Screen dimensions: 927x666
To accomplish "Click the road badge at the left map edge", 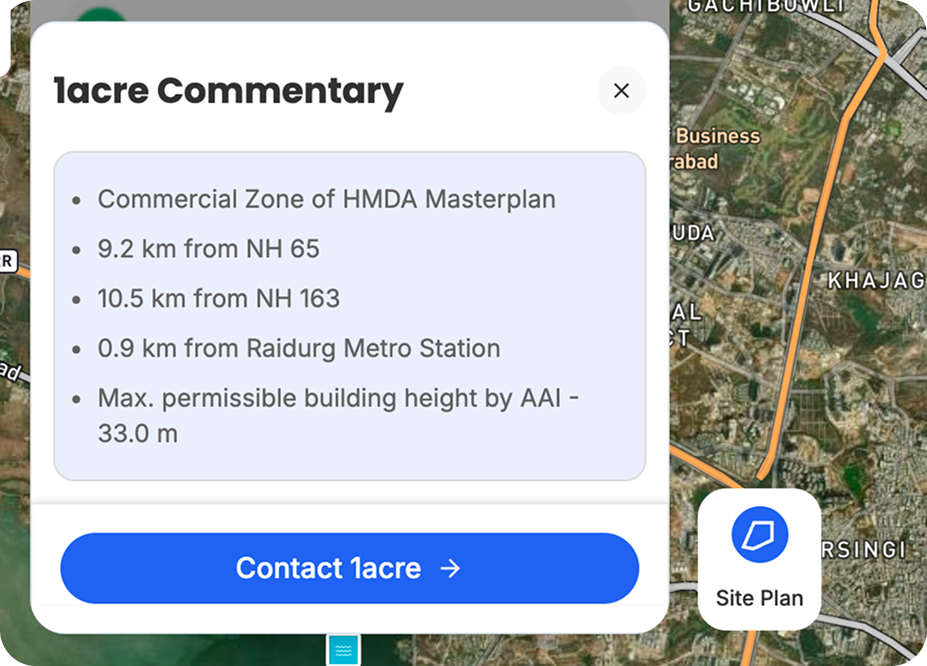I will coord(7,261).
